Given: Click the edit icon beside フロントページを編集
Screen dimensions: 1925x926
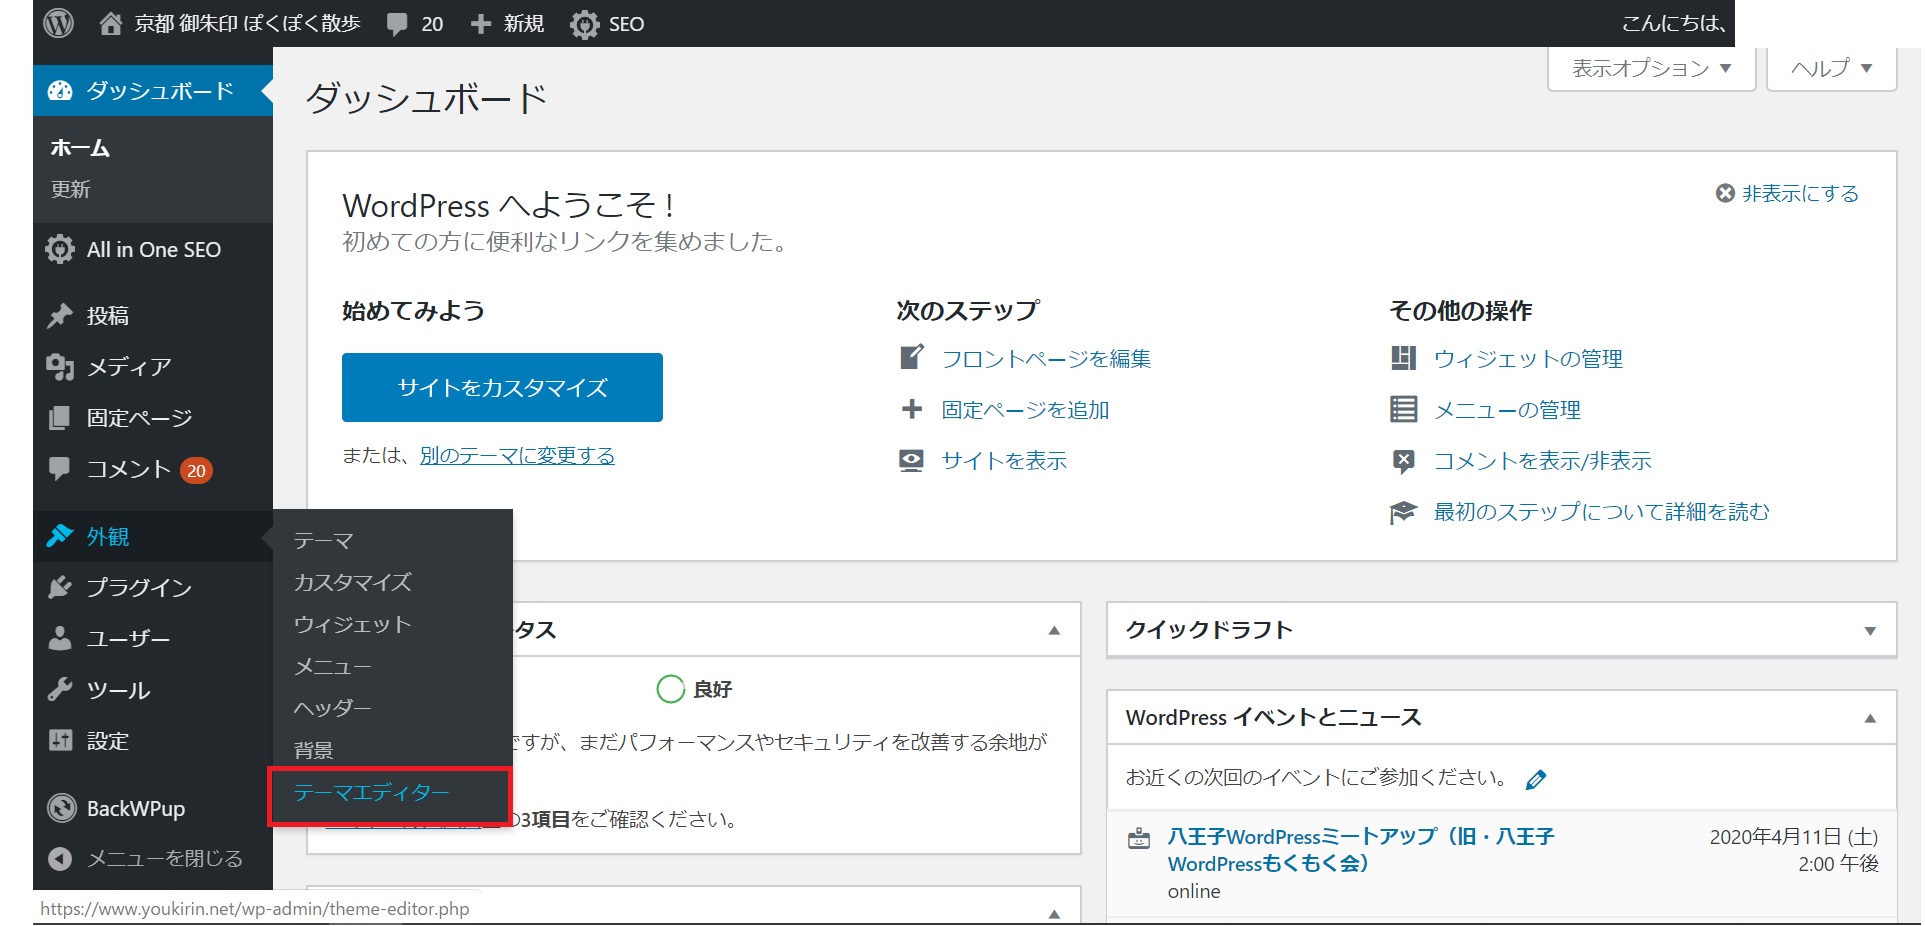Looking at the screenshot, I should click(x=911, y=357).
